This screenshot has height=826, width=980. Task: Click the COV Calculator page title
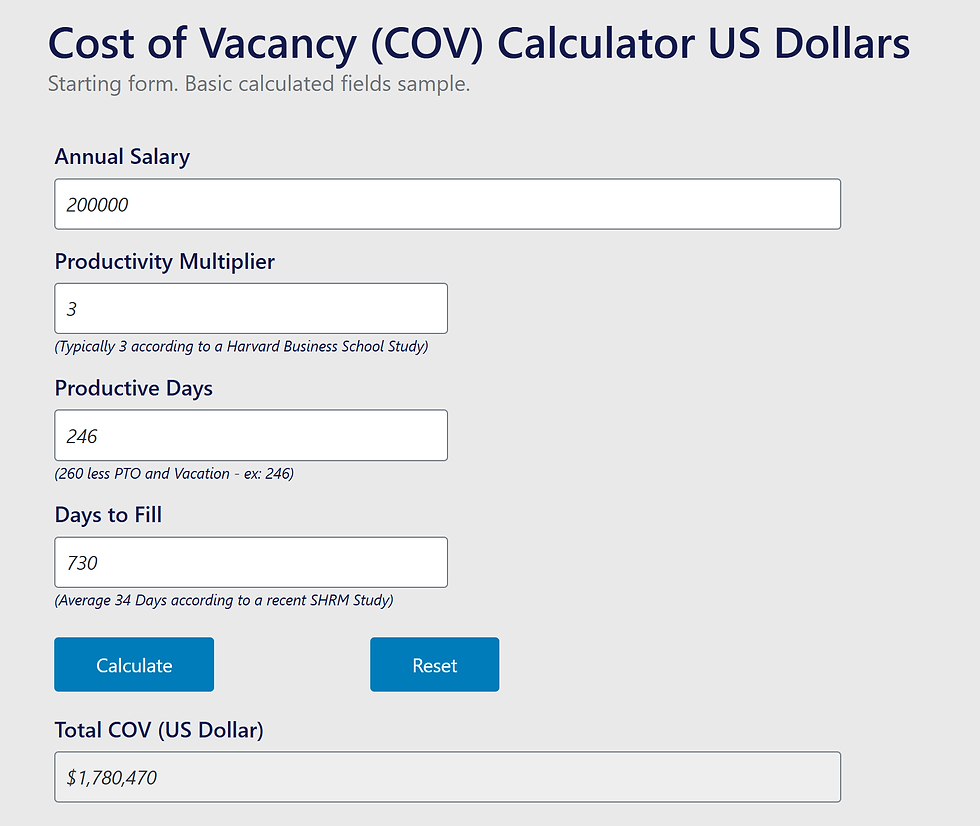coord(478,43)
